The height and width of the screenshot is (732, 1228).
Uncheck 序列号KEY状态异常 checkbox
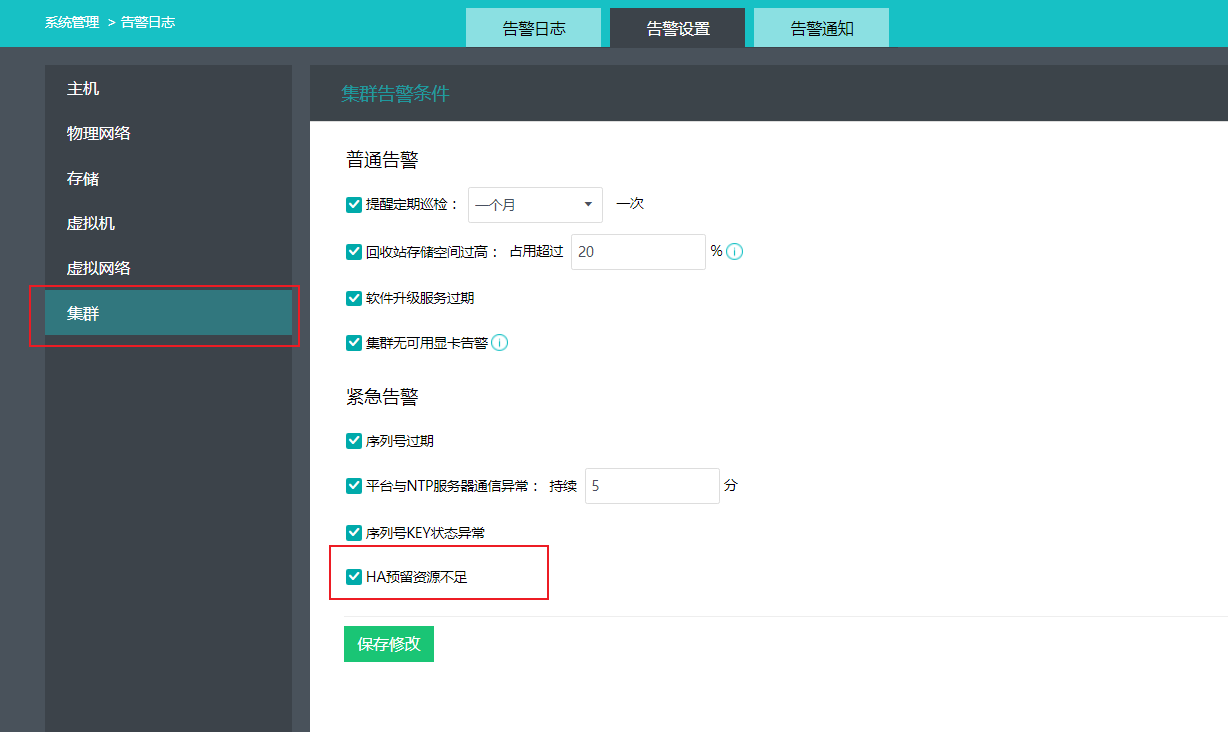354,533
